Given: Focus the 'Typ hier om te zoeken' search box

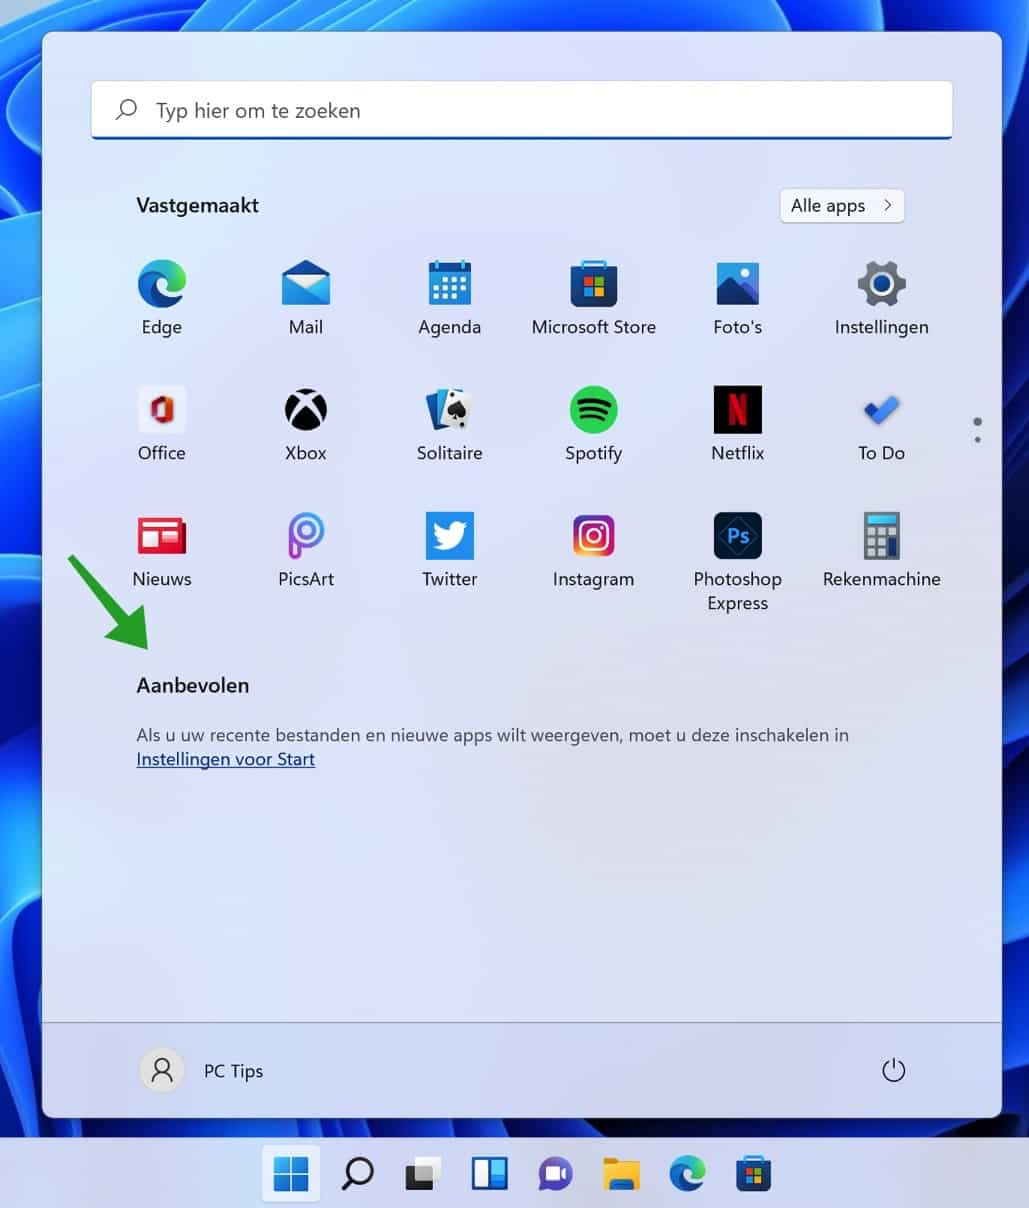Looking at the screenshot, I should (522, 111).
